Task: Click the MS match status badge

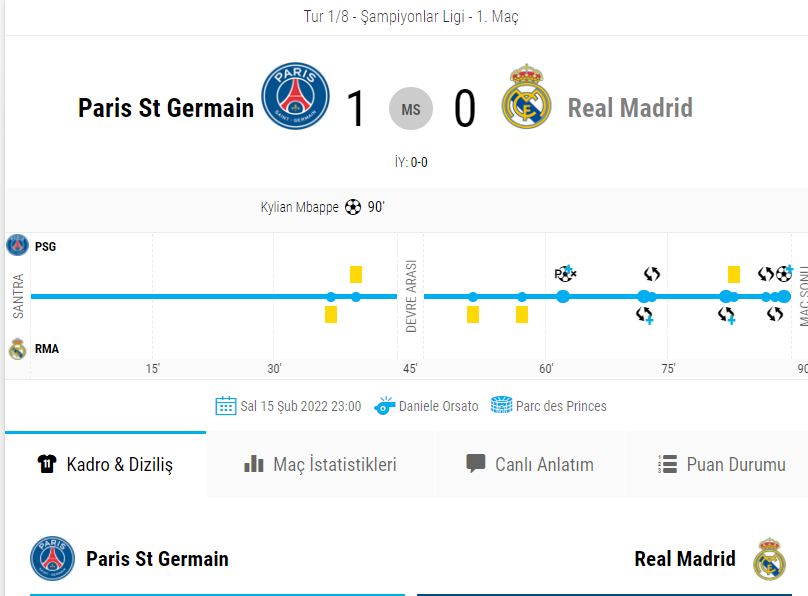Action: (x=411, y=109)
